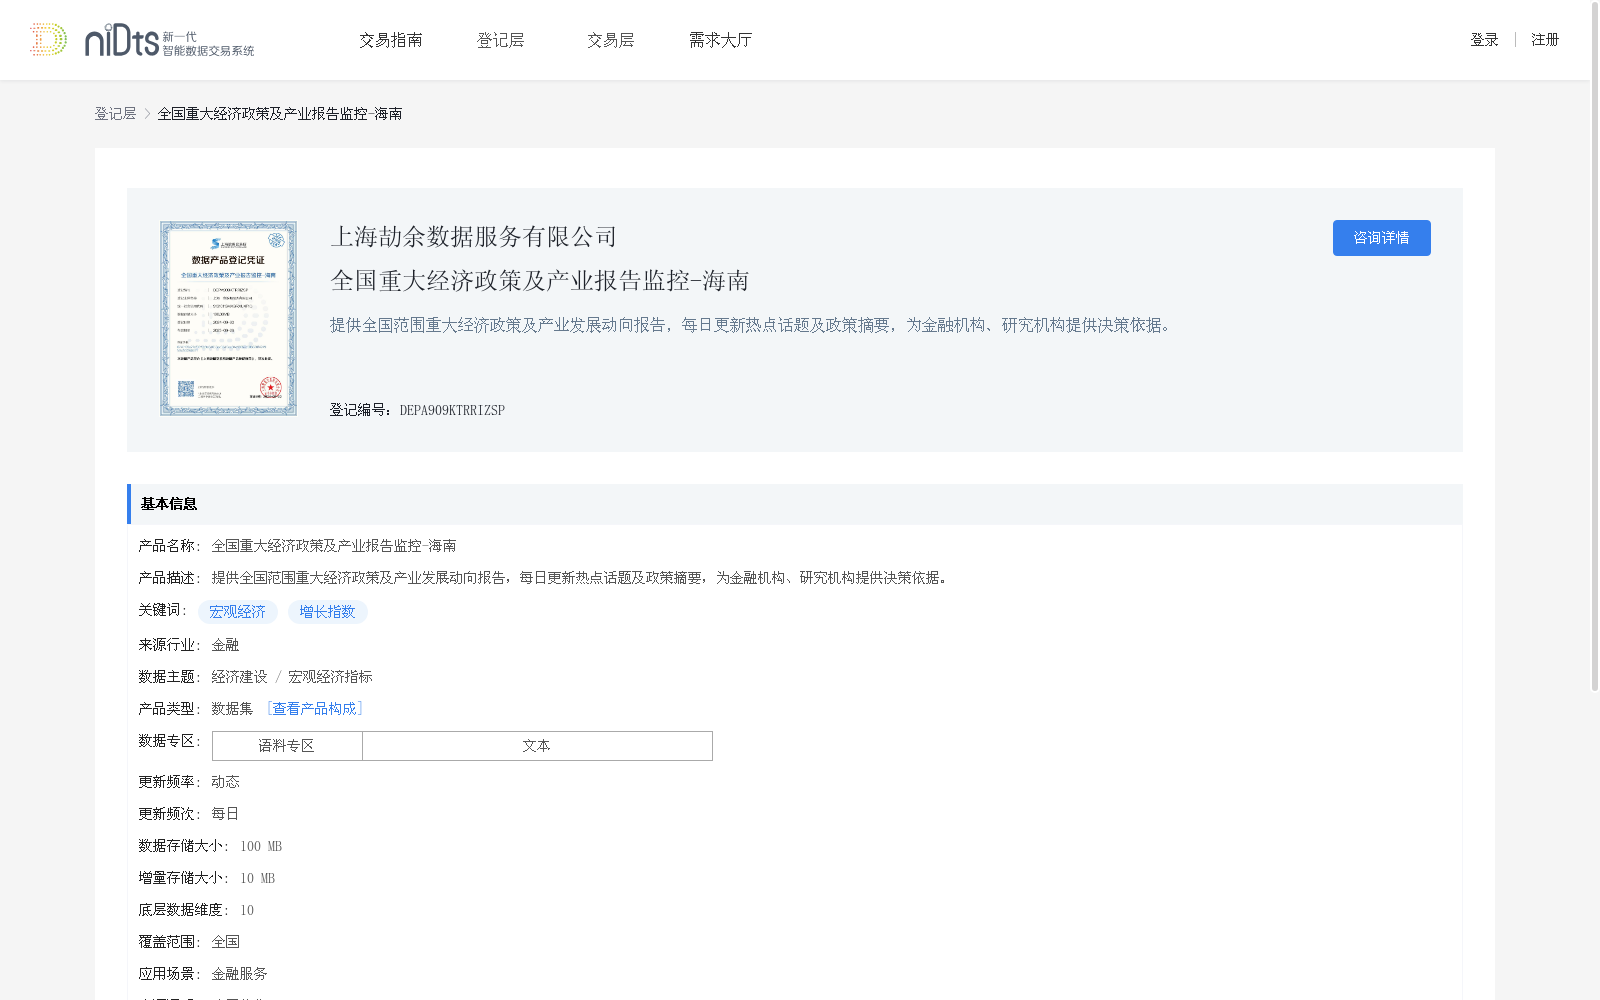Go to the 交易层 nav item
The height and width of the screenshot is (1000, 1600).
611,40
